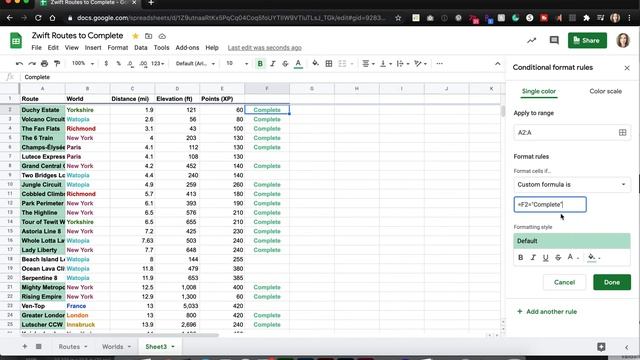Open the font family dropdown
640x360 pixels.
coord(195,64)
